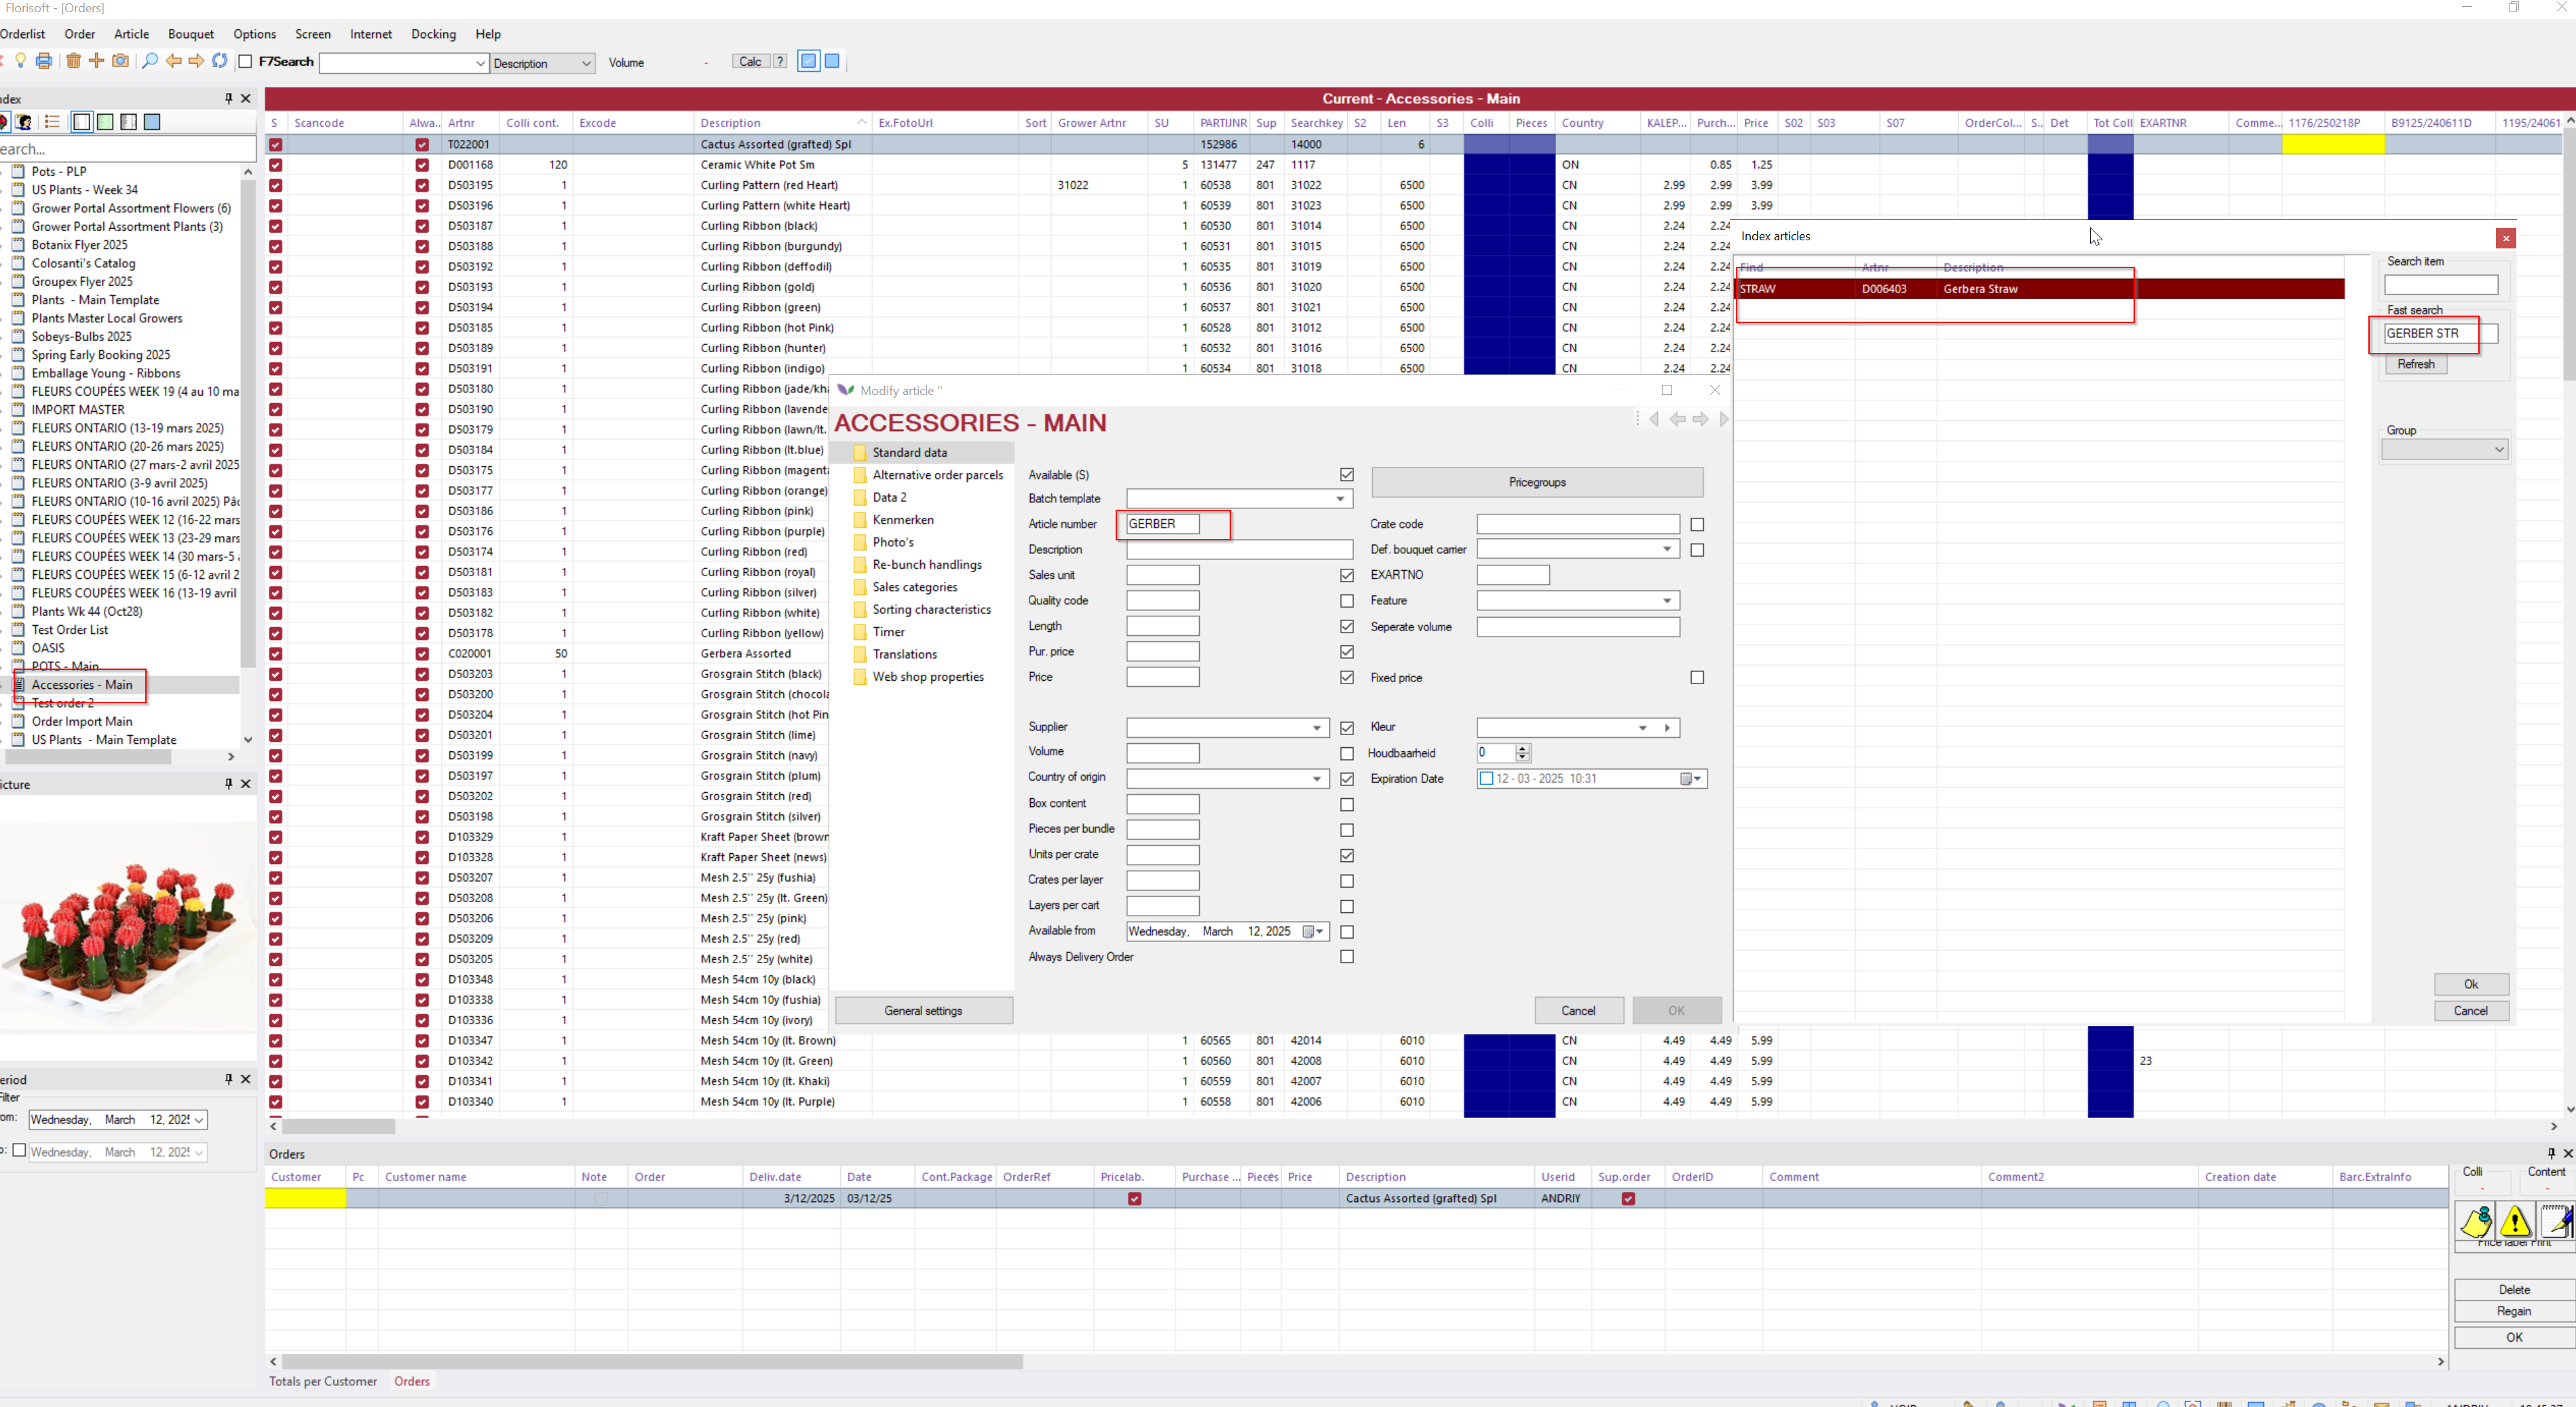Click the printer icon in toolbar

(44, 62)
